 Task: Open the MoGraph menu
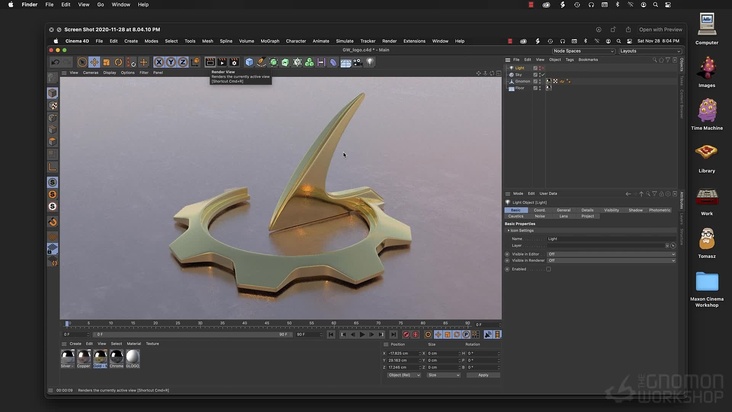(x=270, y=41)
